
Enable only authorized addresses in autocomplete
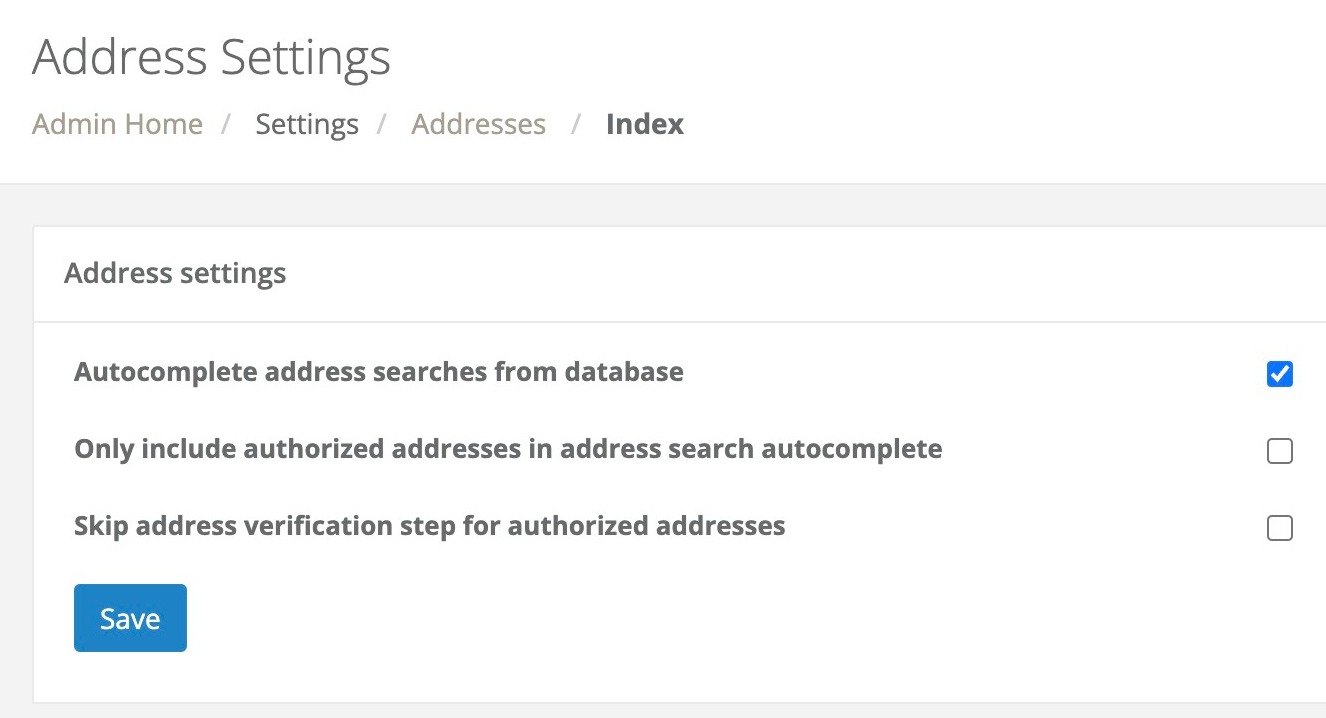pyautogui.click(x=1279, y=451)
